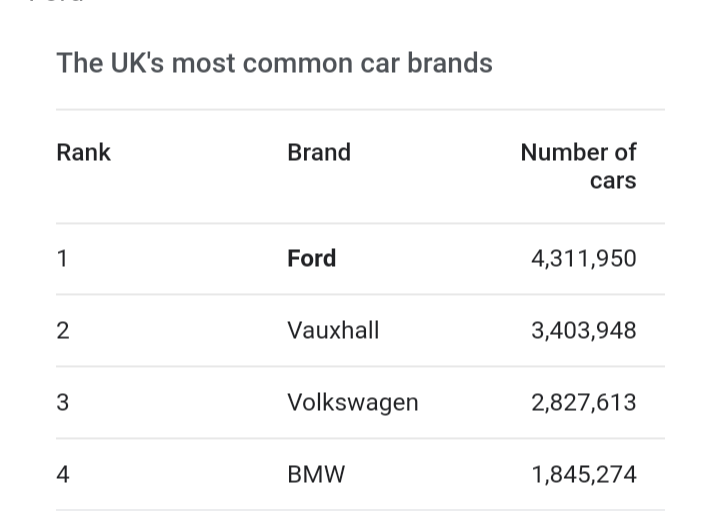Select the Vauxhall brand name
The image size is (720, 513).
pyautogui.click(x=333, y=330)
